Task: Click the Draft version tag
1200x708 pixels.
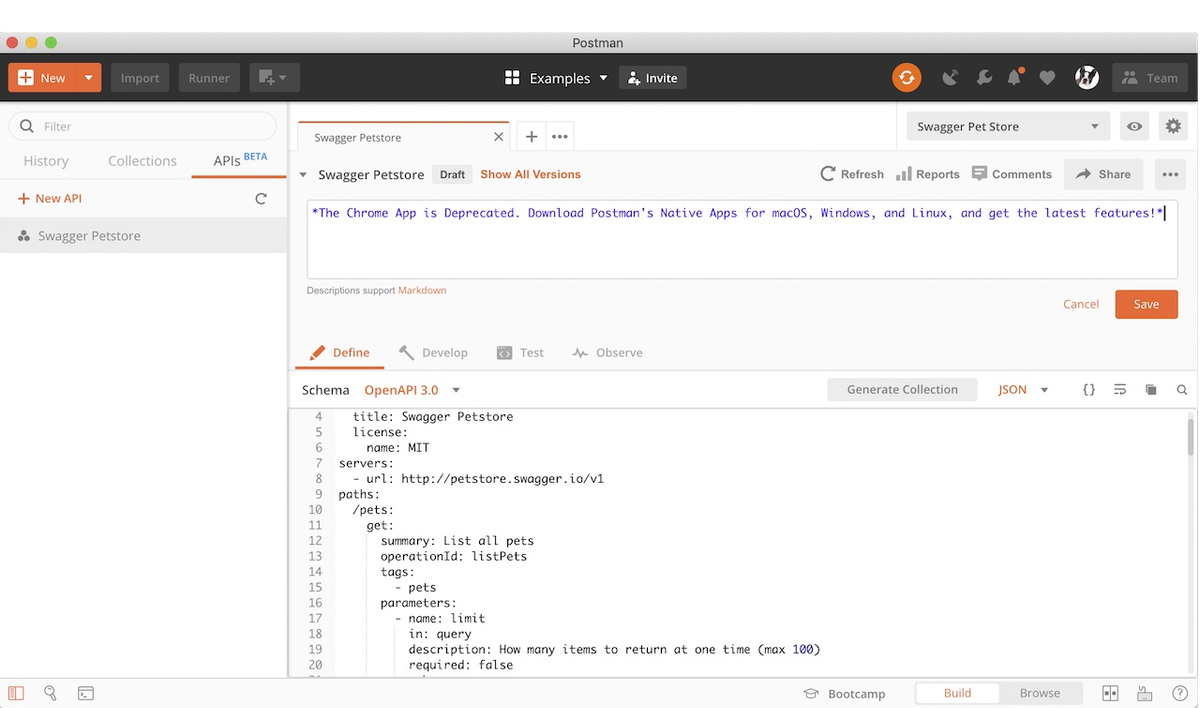Action: [x=452, y=175]
